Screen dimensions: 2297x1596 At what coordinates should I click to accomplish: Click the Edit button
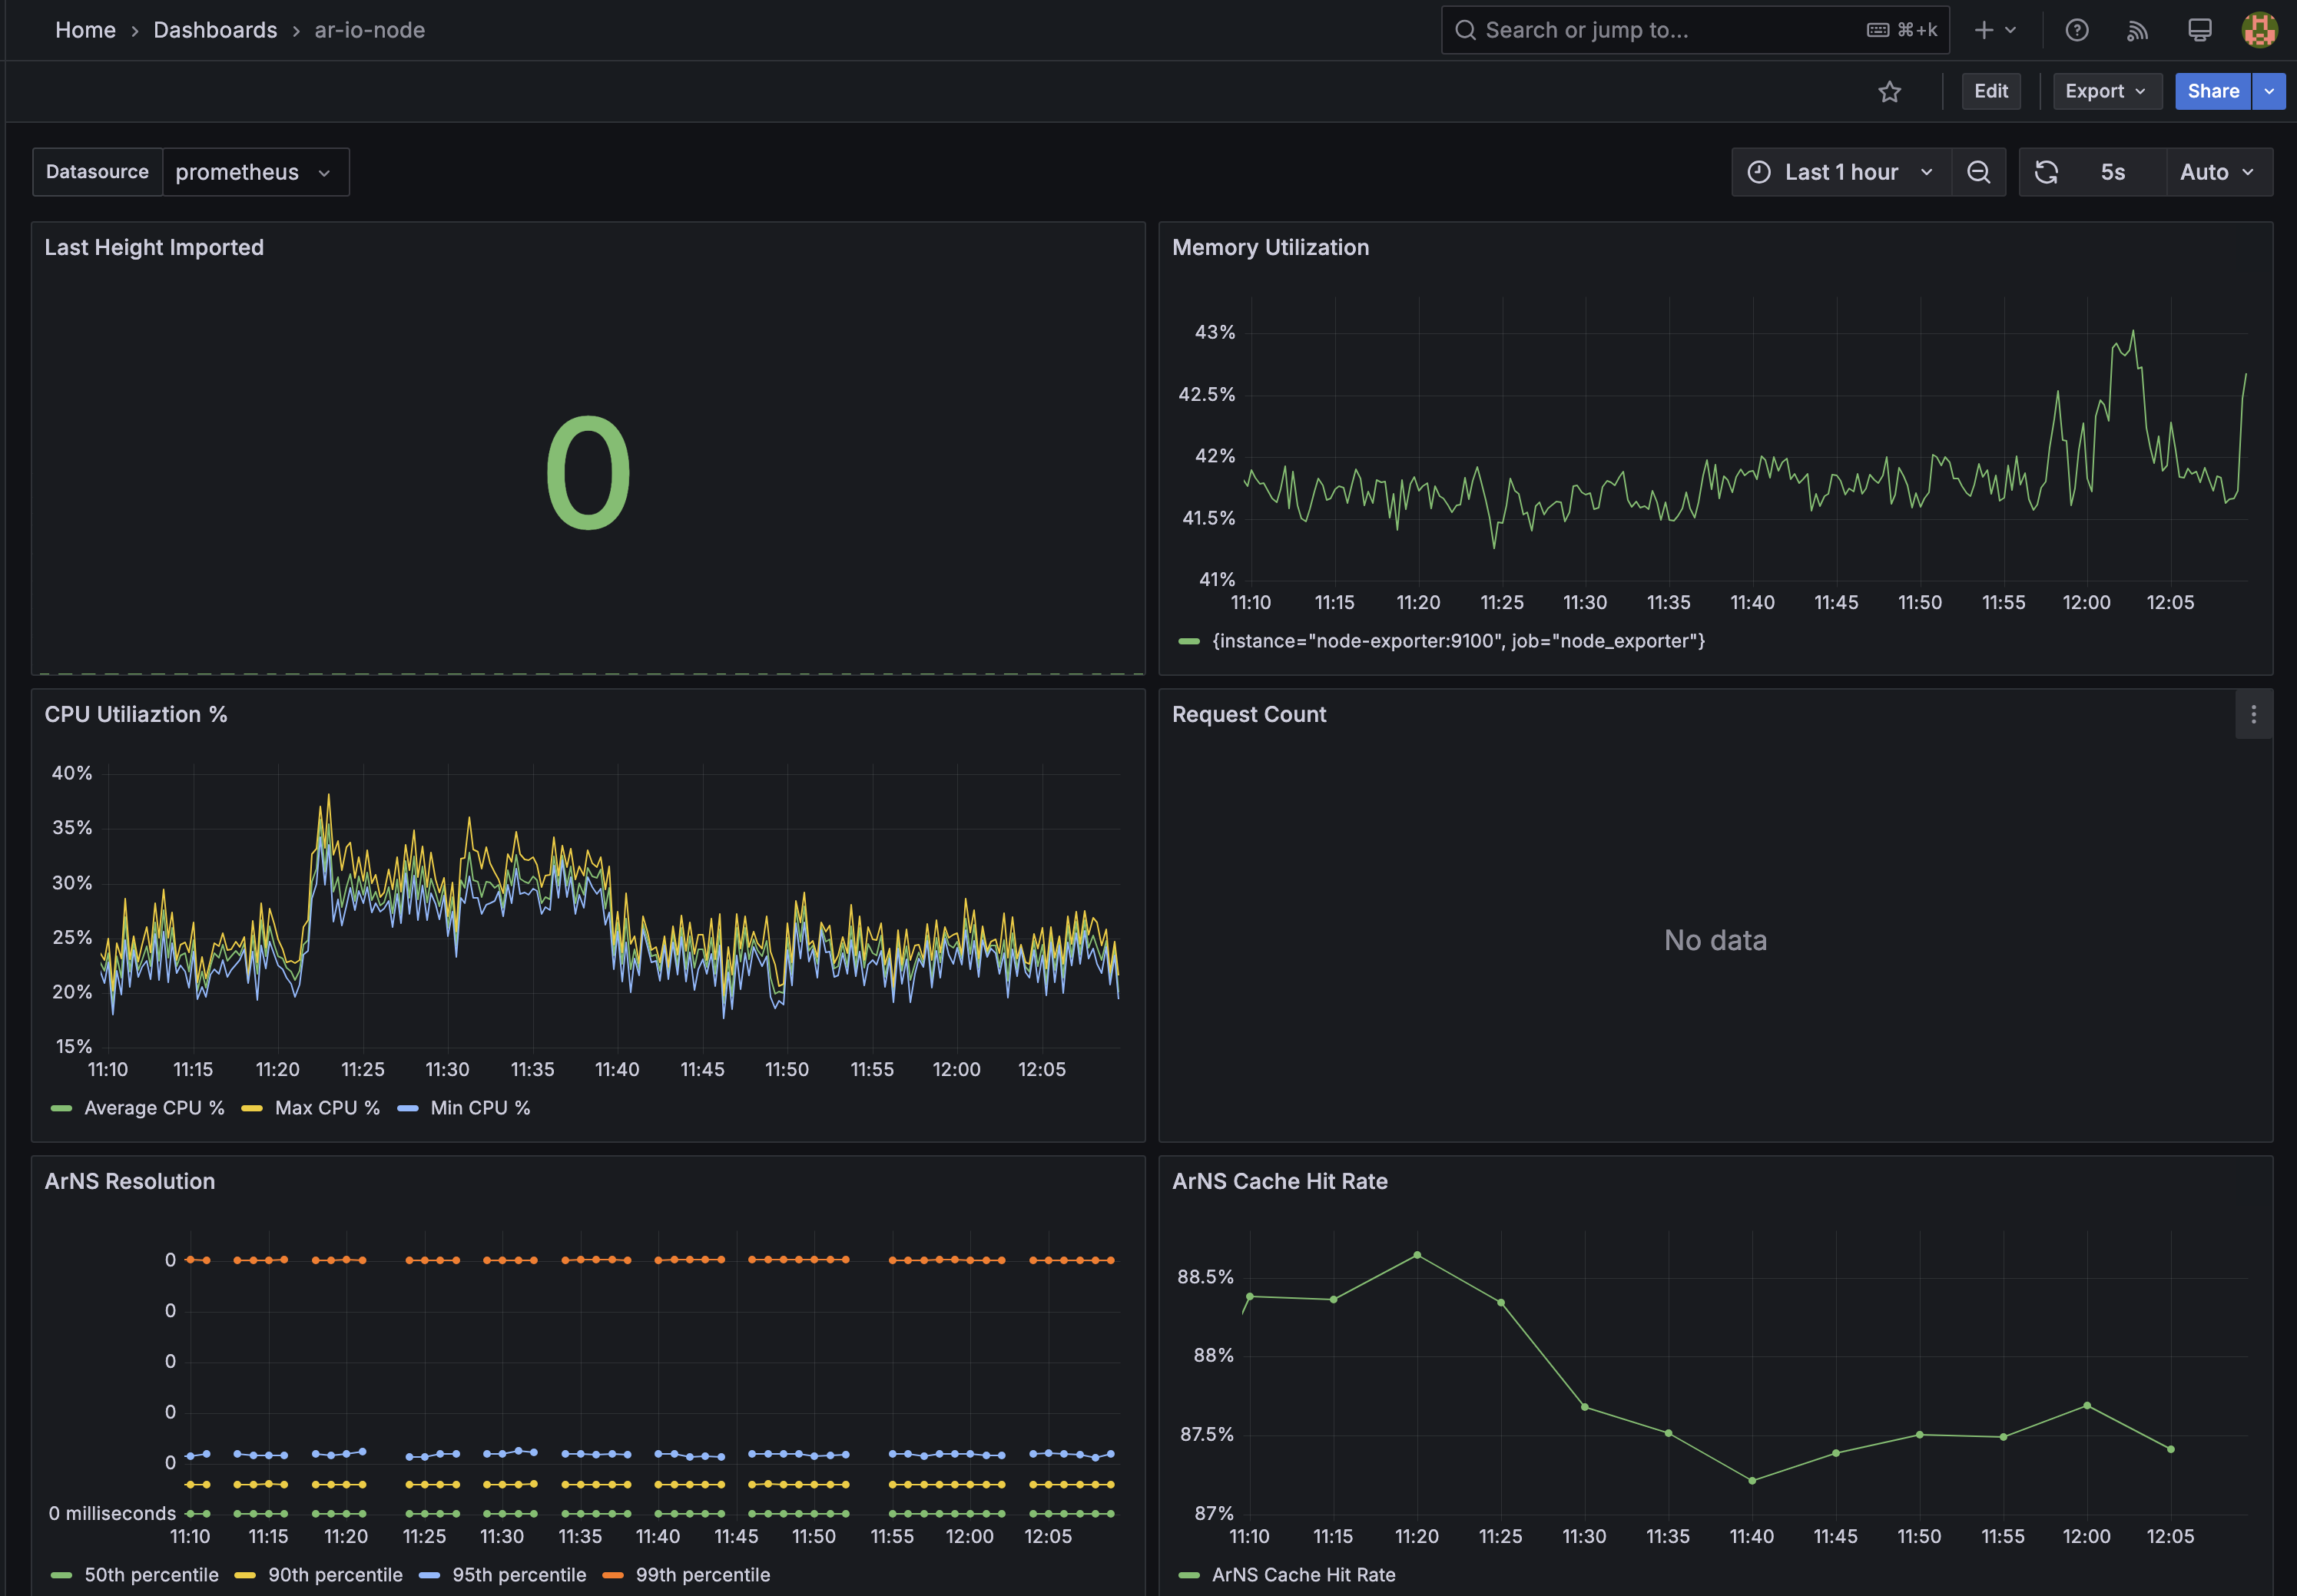(x=1989, y=91)
